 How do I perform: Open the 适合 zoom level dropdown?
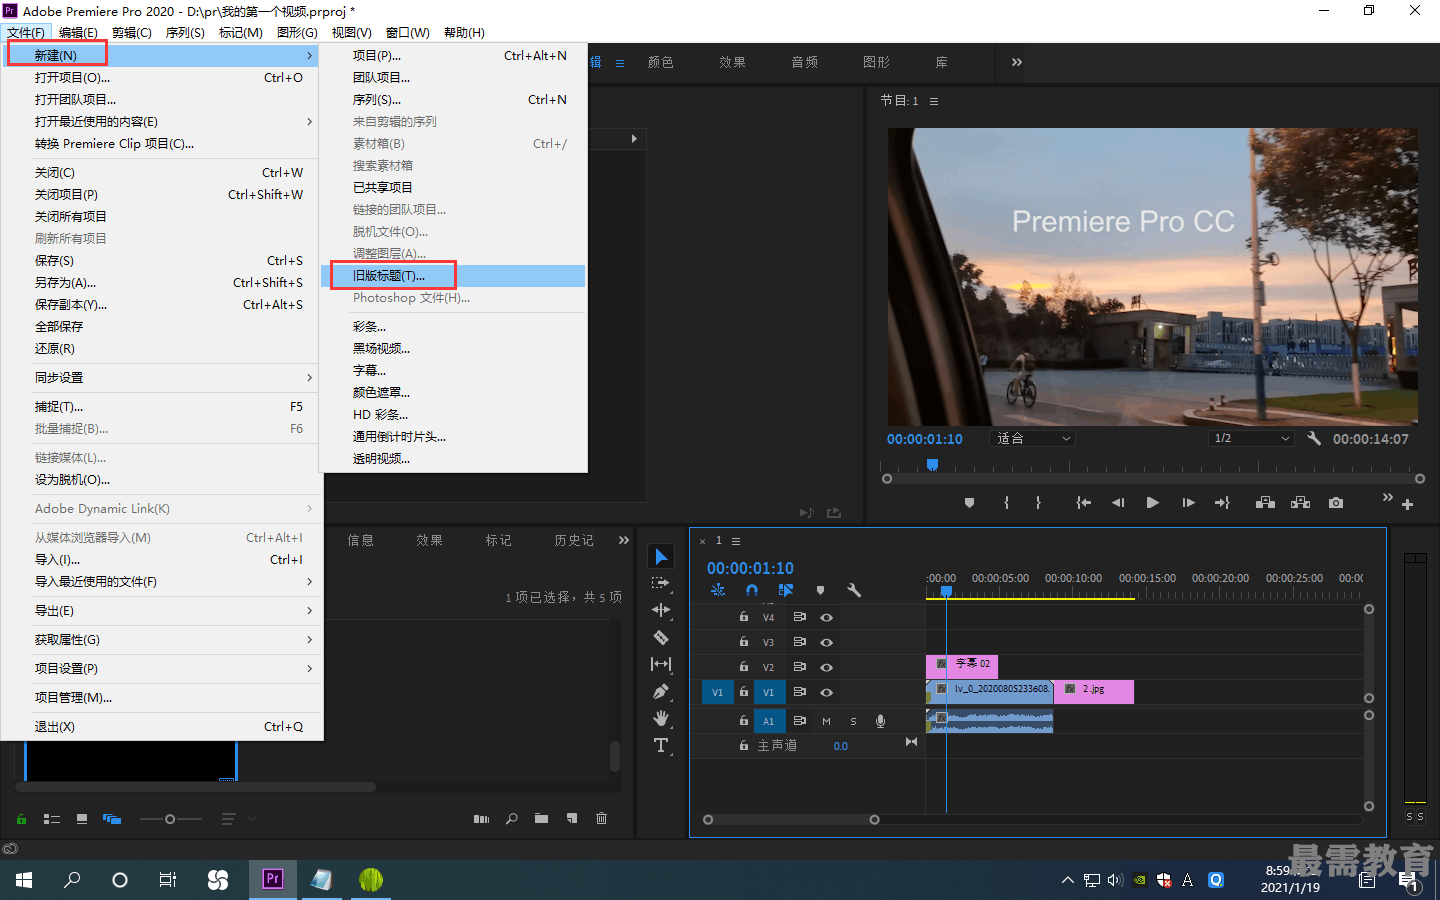tap(1033, 438)
